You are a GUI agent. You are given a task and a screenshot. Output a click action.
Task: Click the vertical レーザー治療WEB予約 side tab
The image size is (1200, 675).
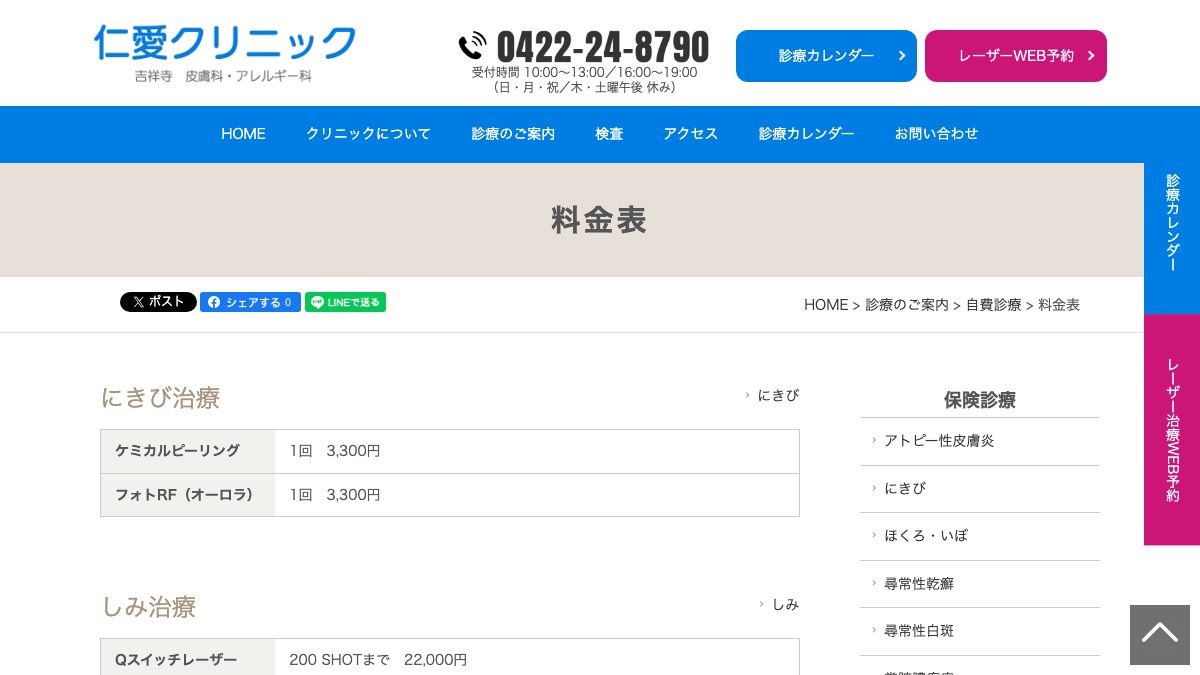click(x=1172, y=430)
